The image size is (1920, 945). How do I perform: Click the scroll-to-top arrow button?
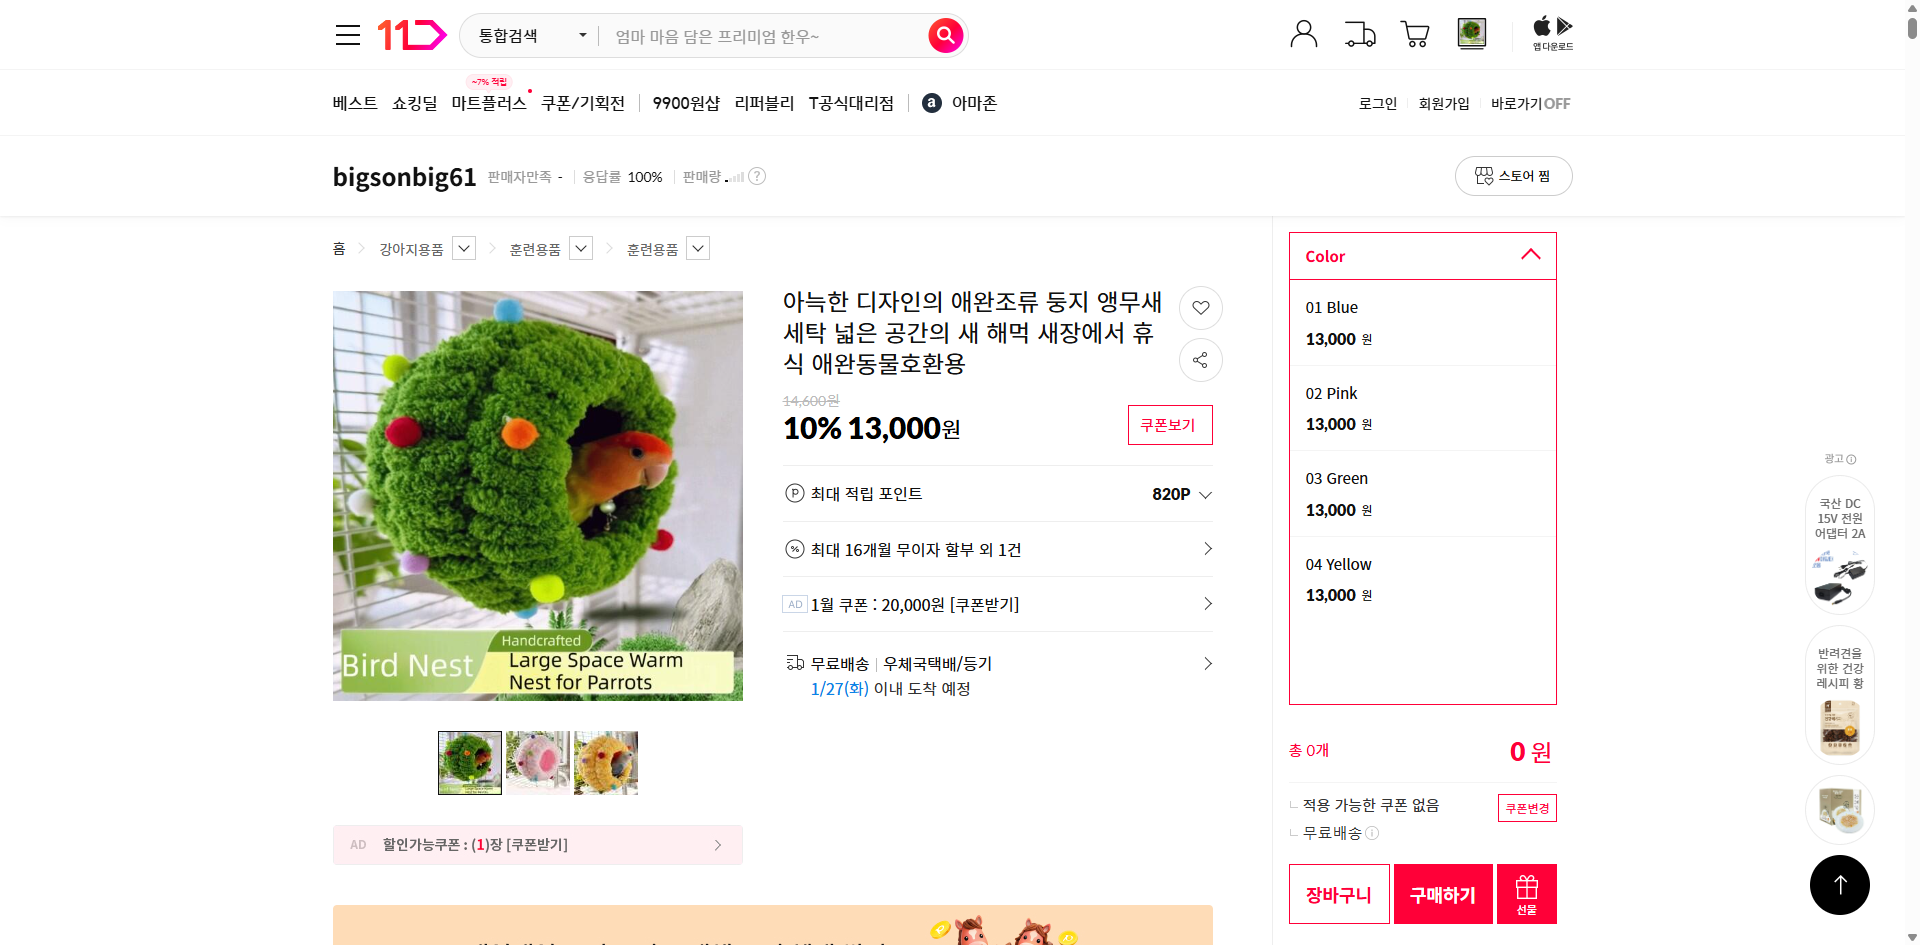[x=1839, y=884]
